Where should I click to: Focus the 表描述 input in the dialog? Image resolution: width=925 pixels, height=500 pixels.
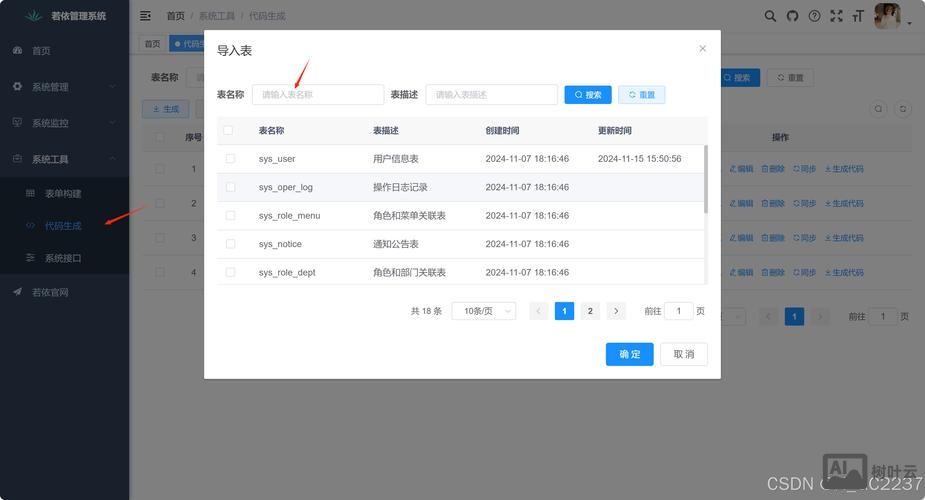click(x=491, y=94)
